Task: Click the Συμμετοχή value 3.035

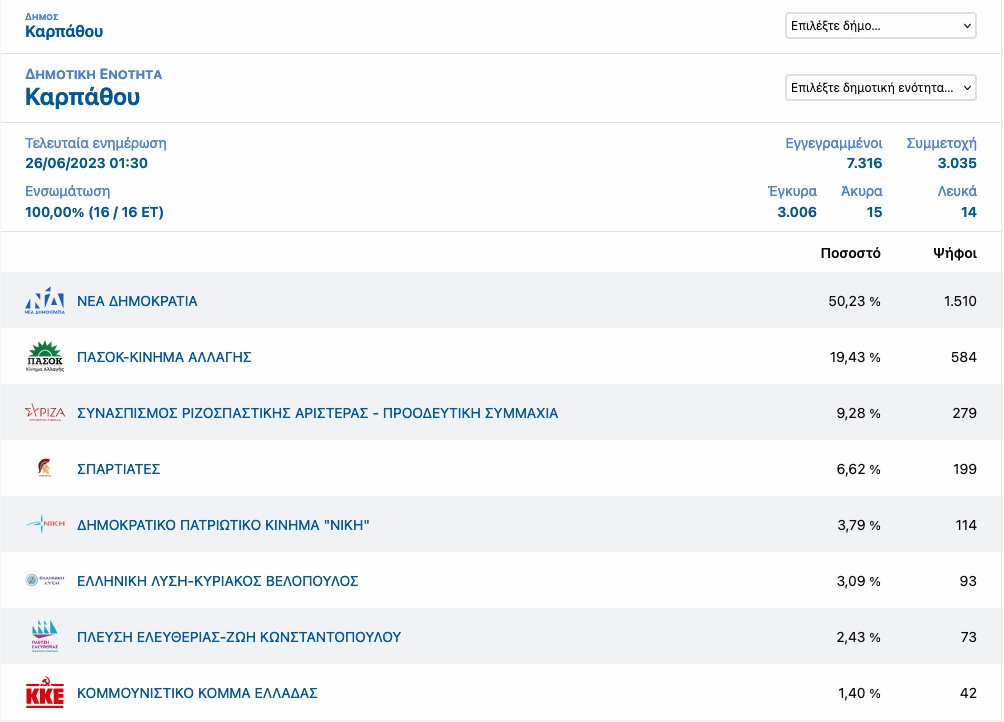Action: coord(957,163)
